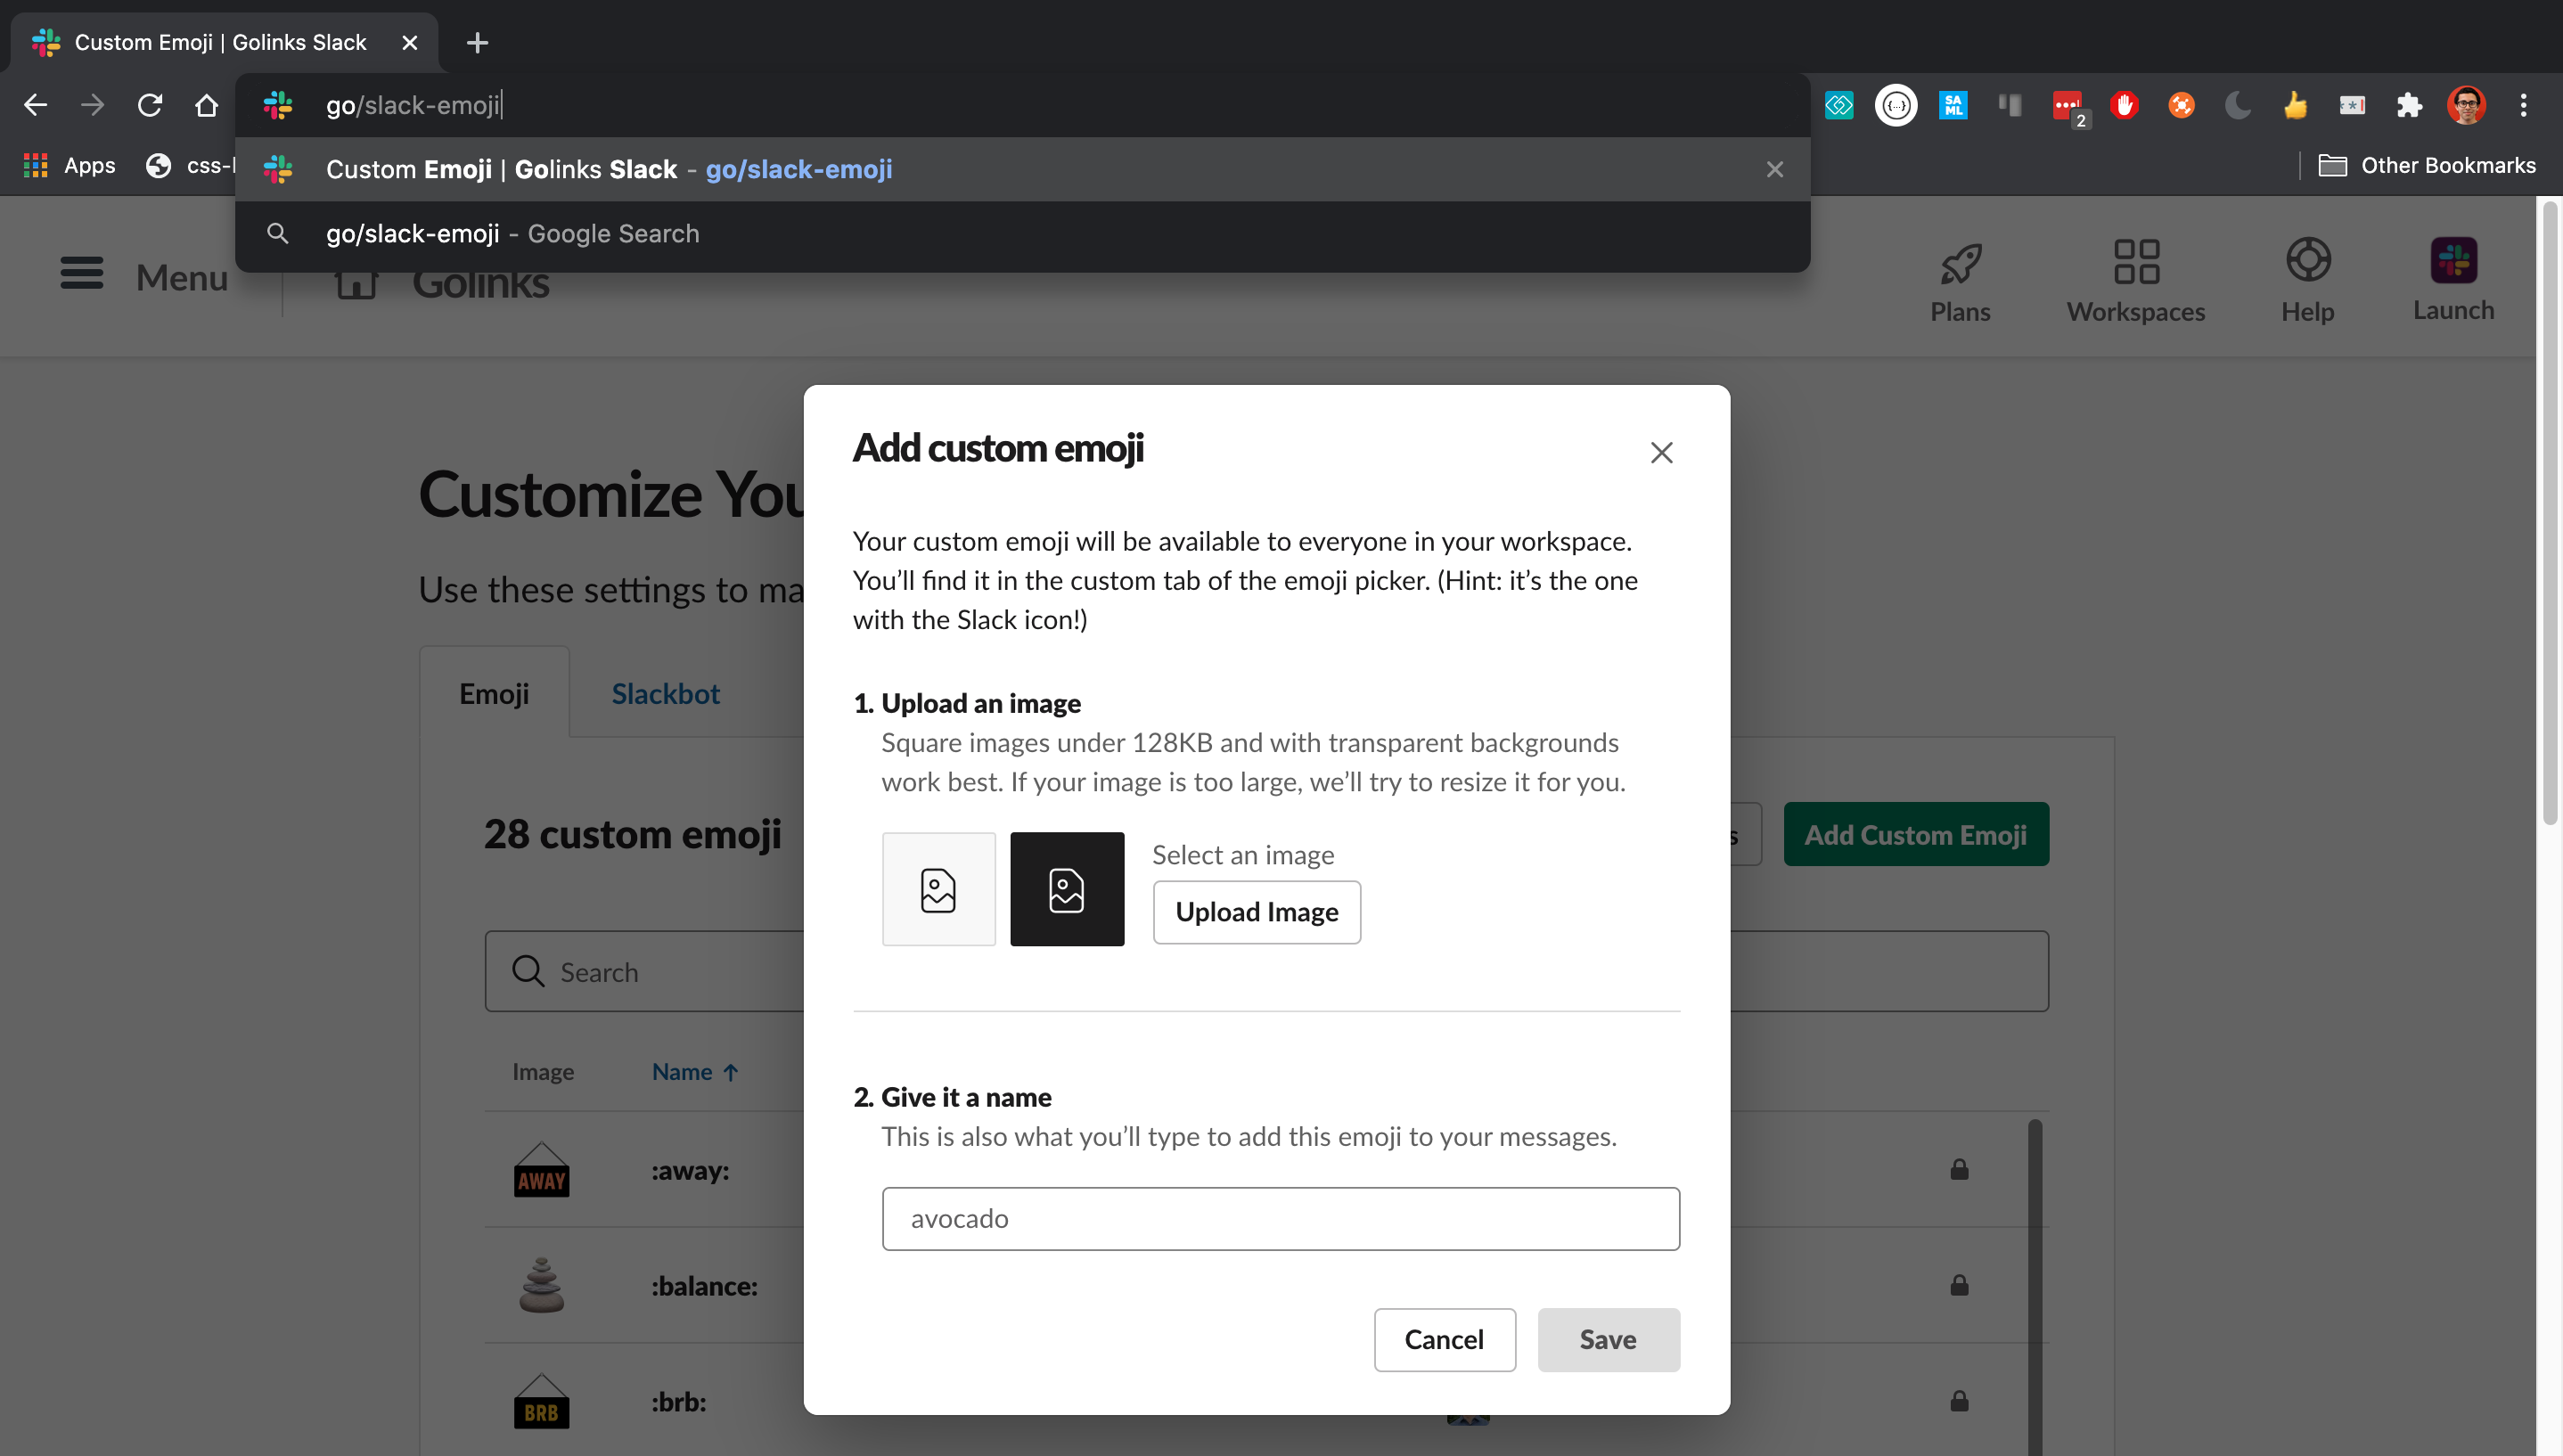
Task: Switch to the Slackbot tab
Action: point(665,693)
